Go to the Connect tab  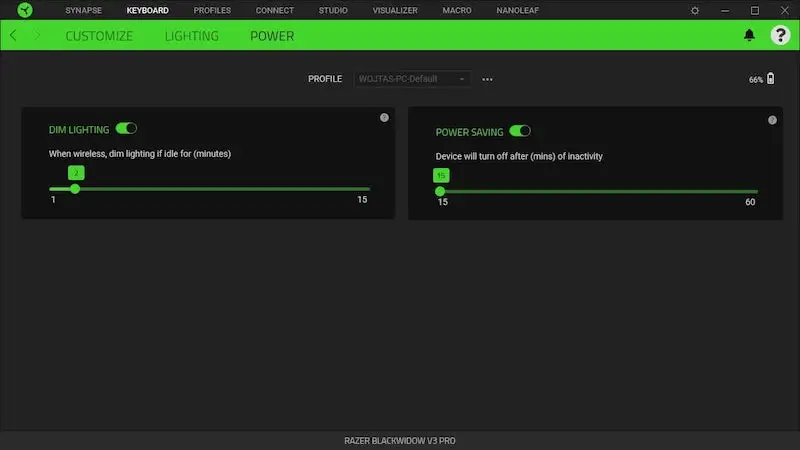click(x=274, y=10)
